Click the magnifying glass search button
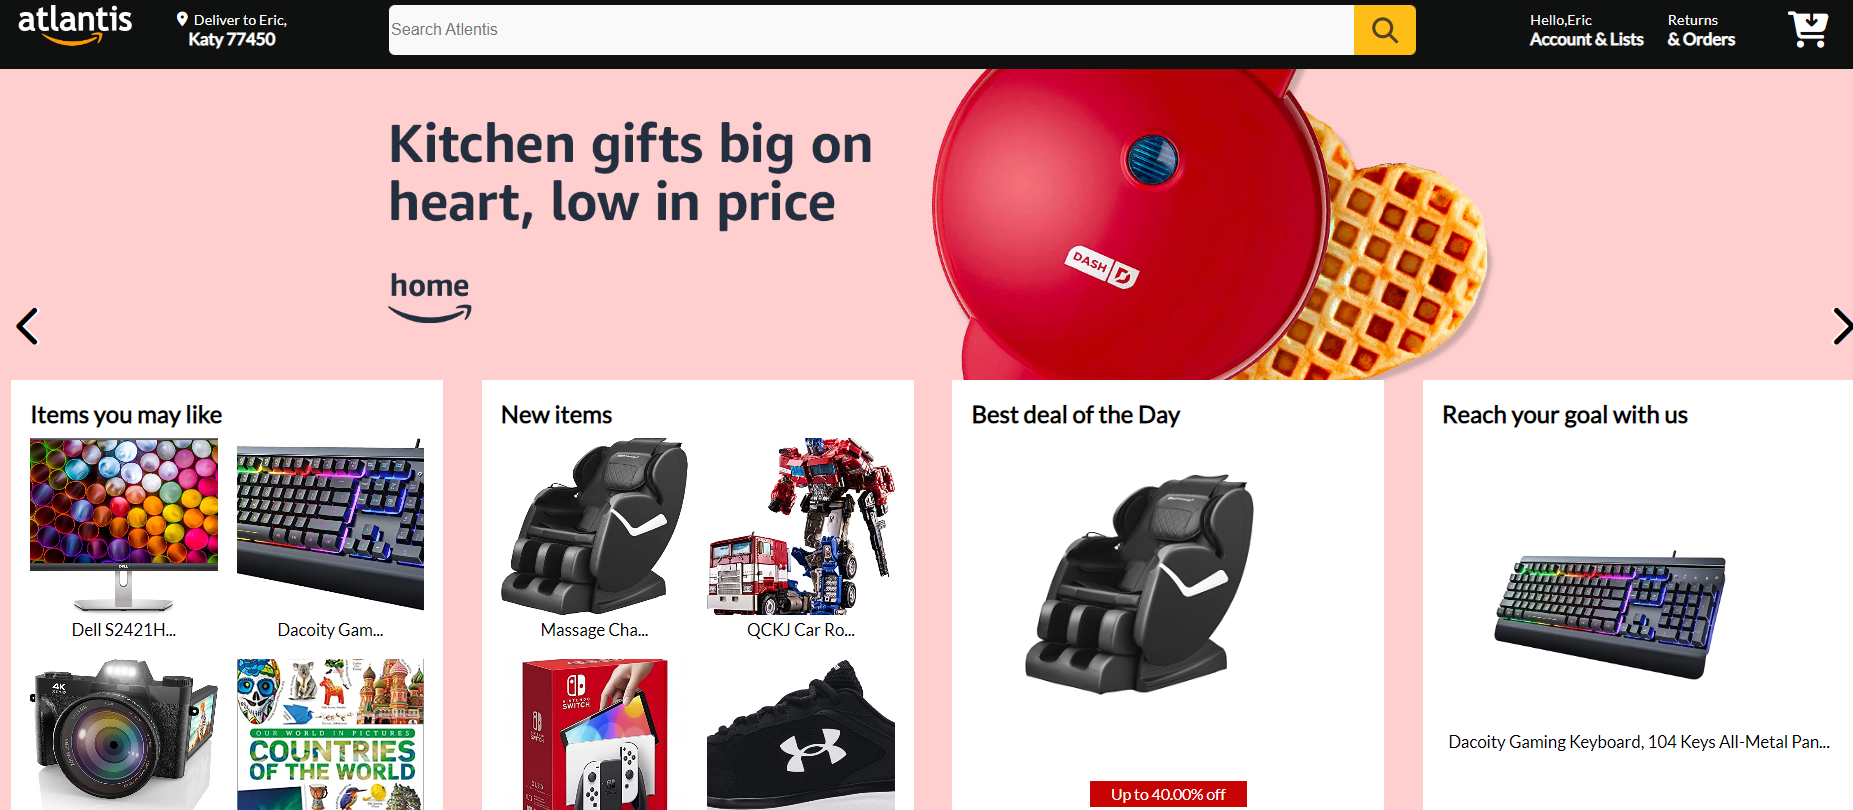1853x810 pixels. click(1384, 30)
